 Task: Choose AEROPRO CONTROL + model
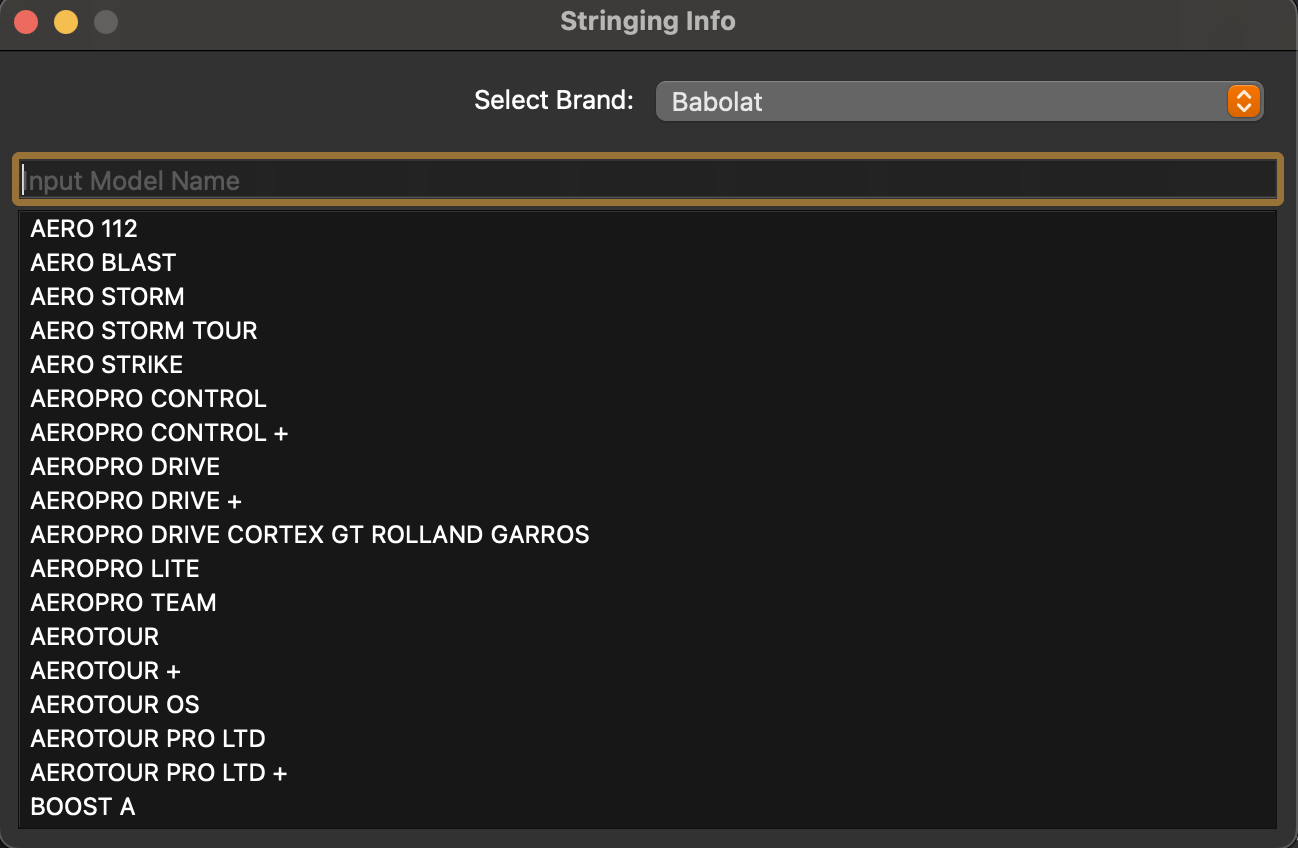(159, 432)
